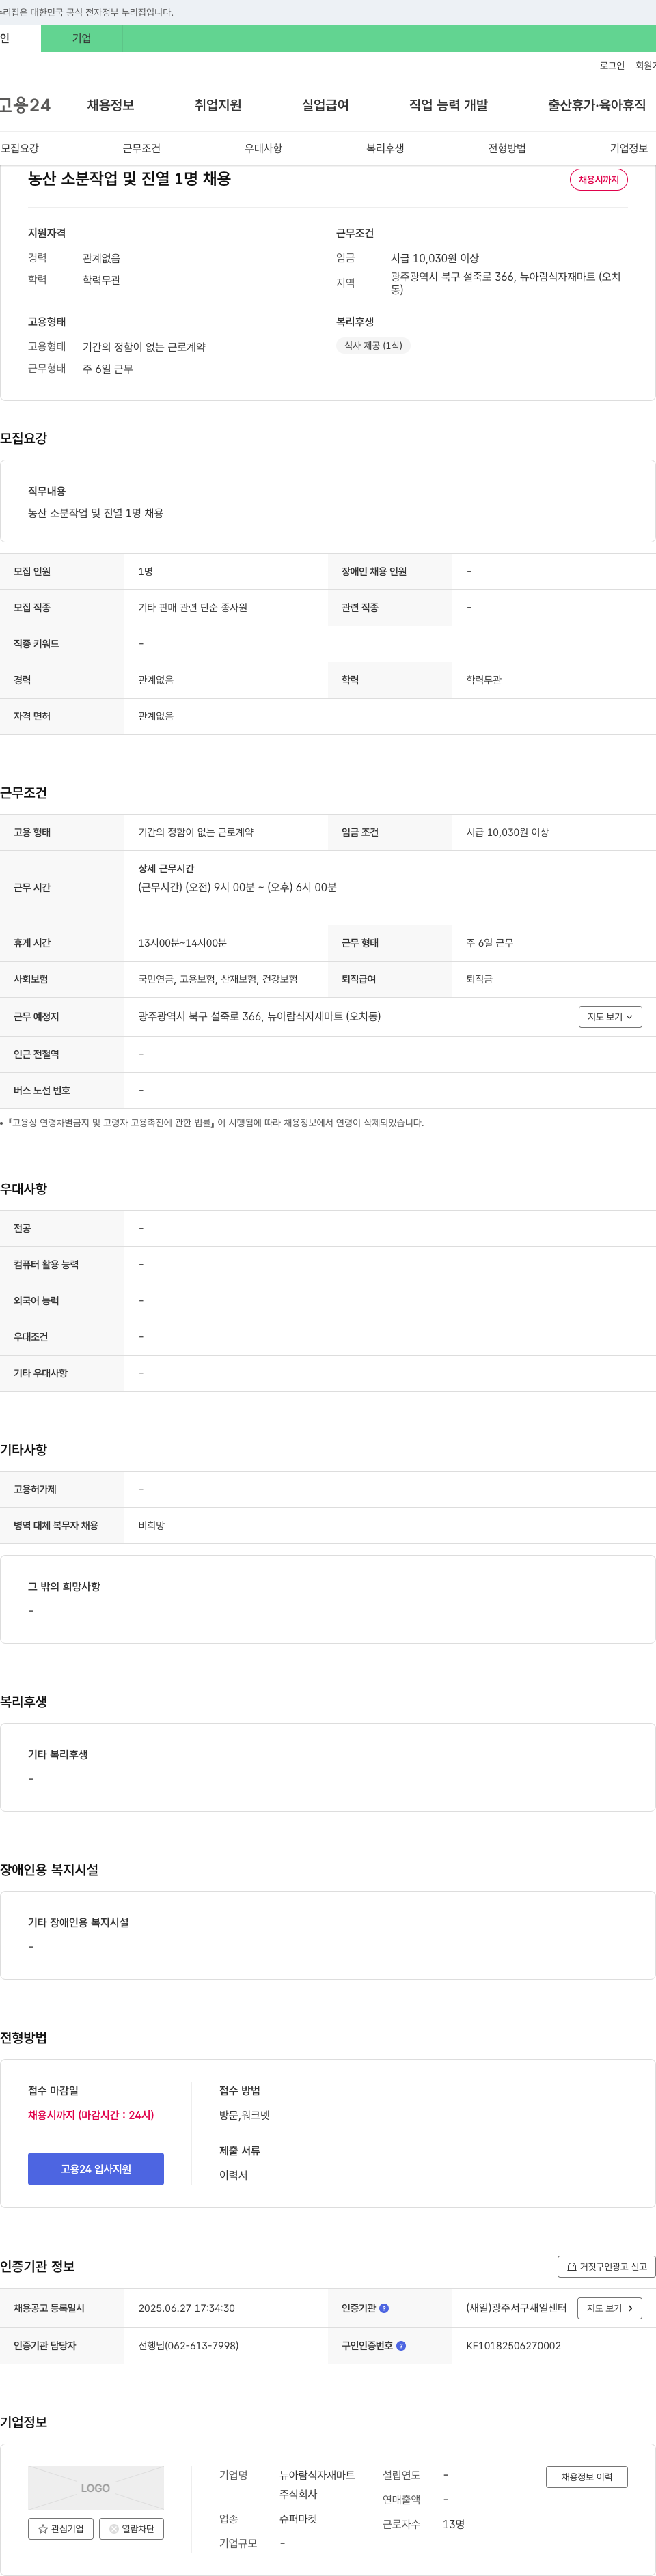Select the 13명 근로자수 value

point(453,2525)
